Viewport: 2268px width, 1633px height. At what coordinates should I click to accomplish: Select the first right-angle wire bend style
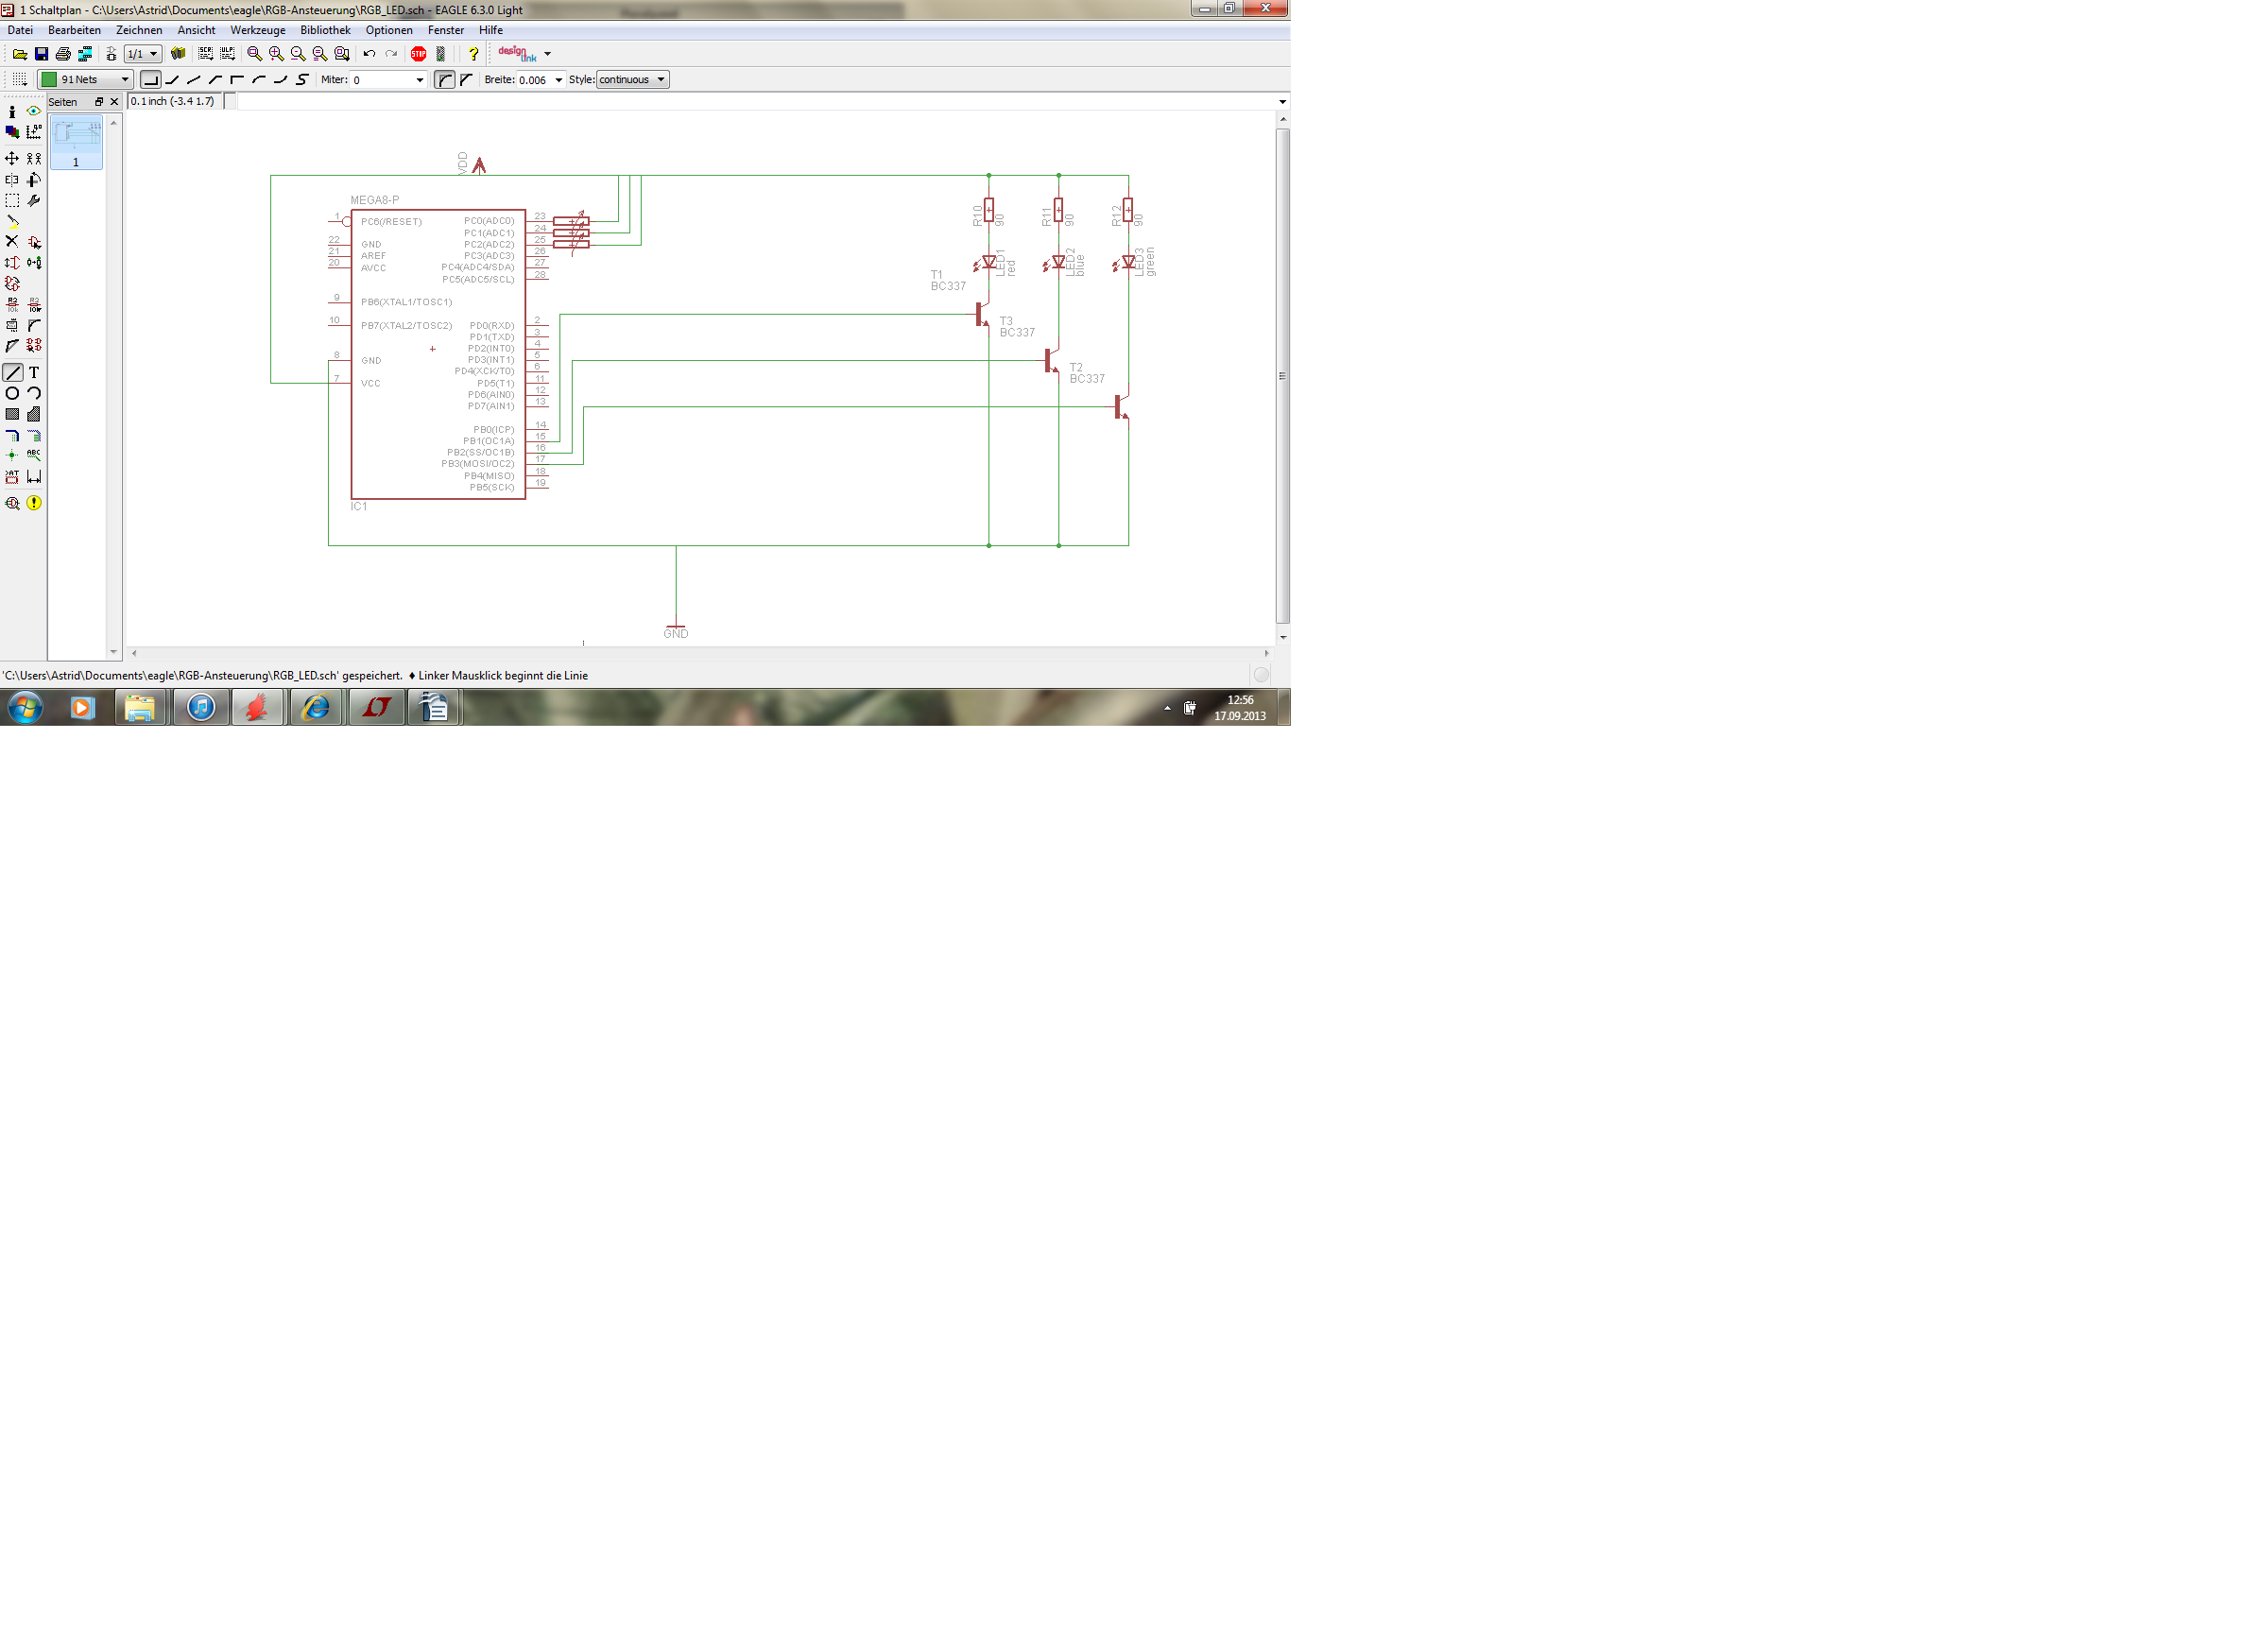[x=150, y=80]
